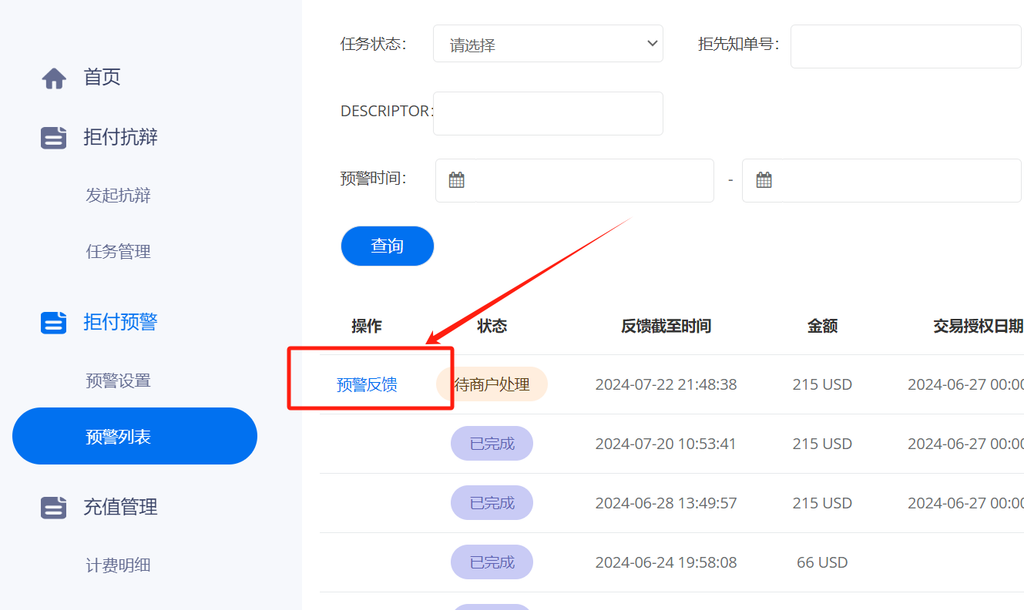Open 发起抗辩 in the sidebar

coord(118,195)
